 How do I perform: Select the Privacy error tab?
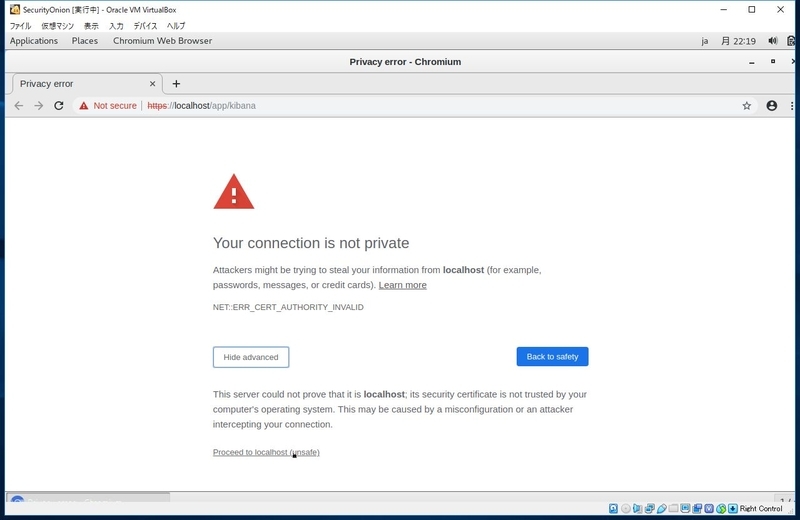coord(87,84)
